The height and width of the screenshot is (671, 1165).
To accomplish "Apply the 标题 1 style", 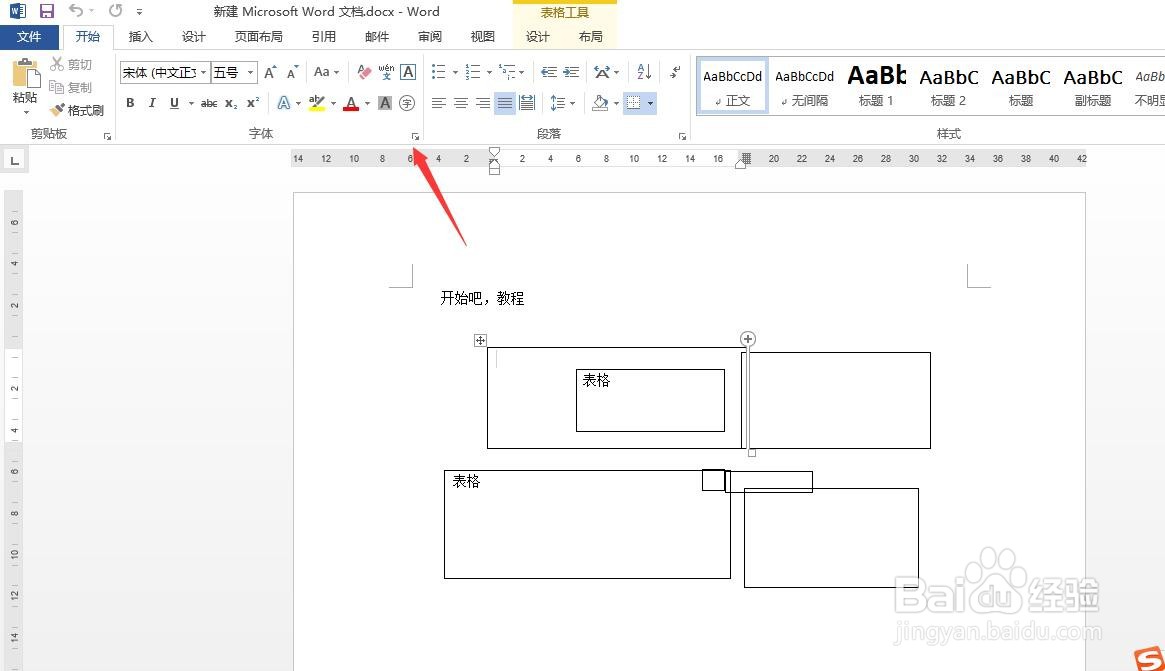I will (877, 86).
